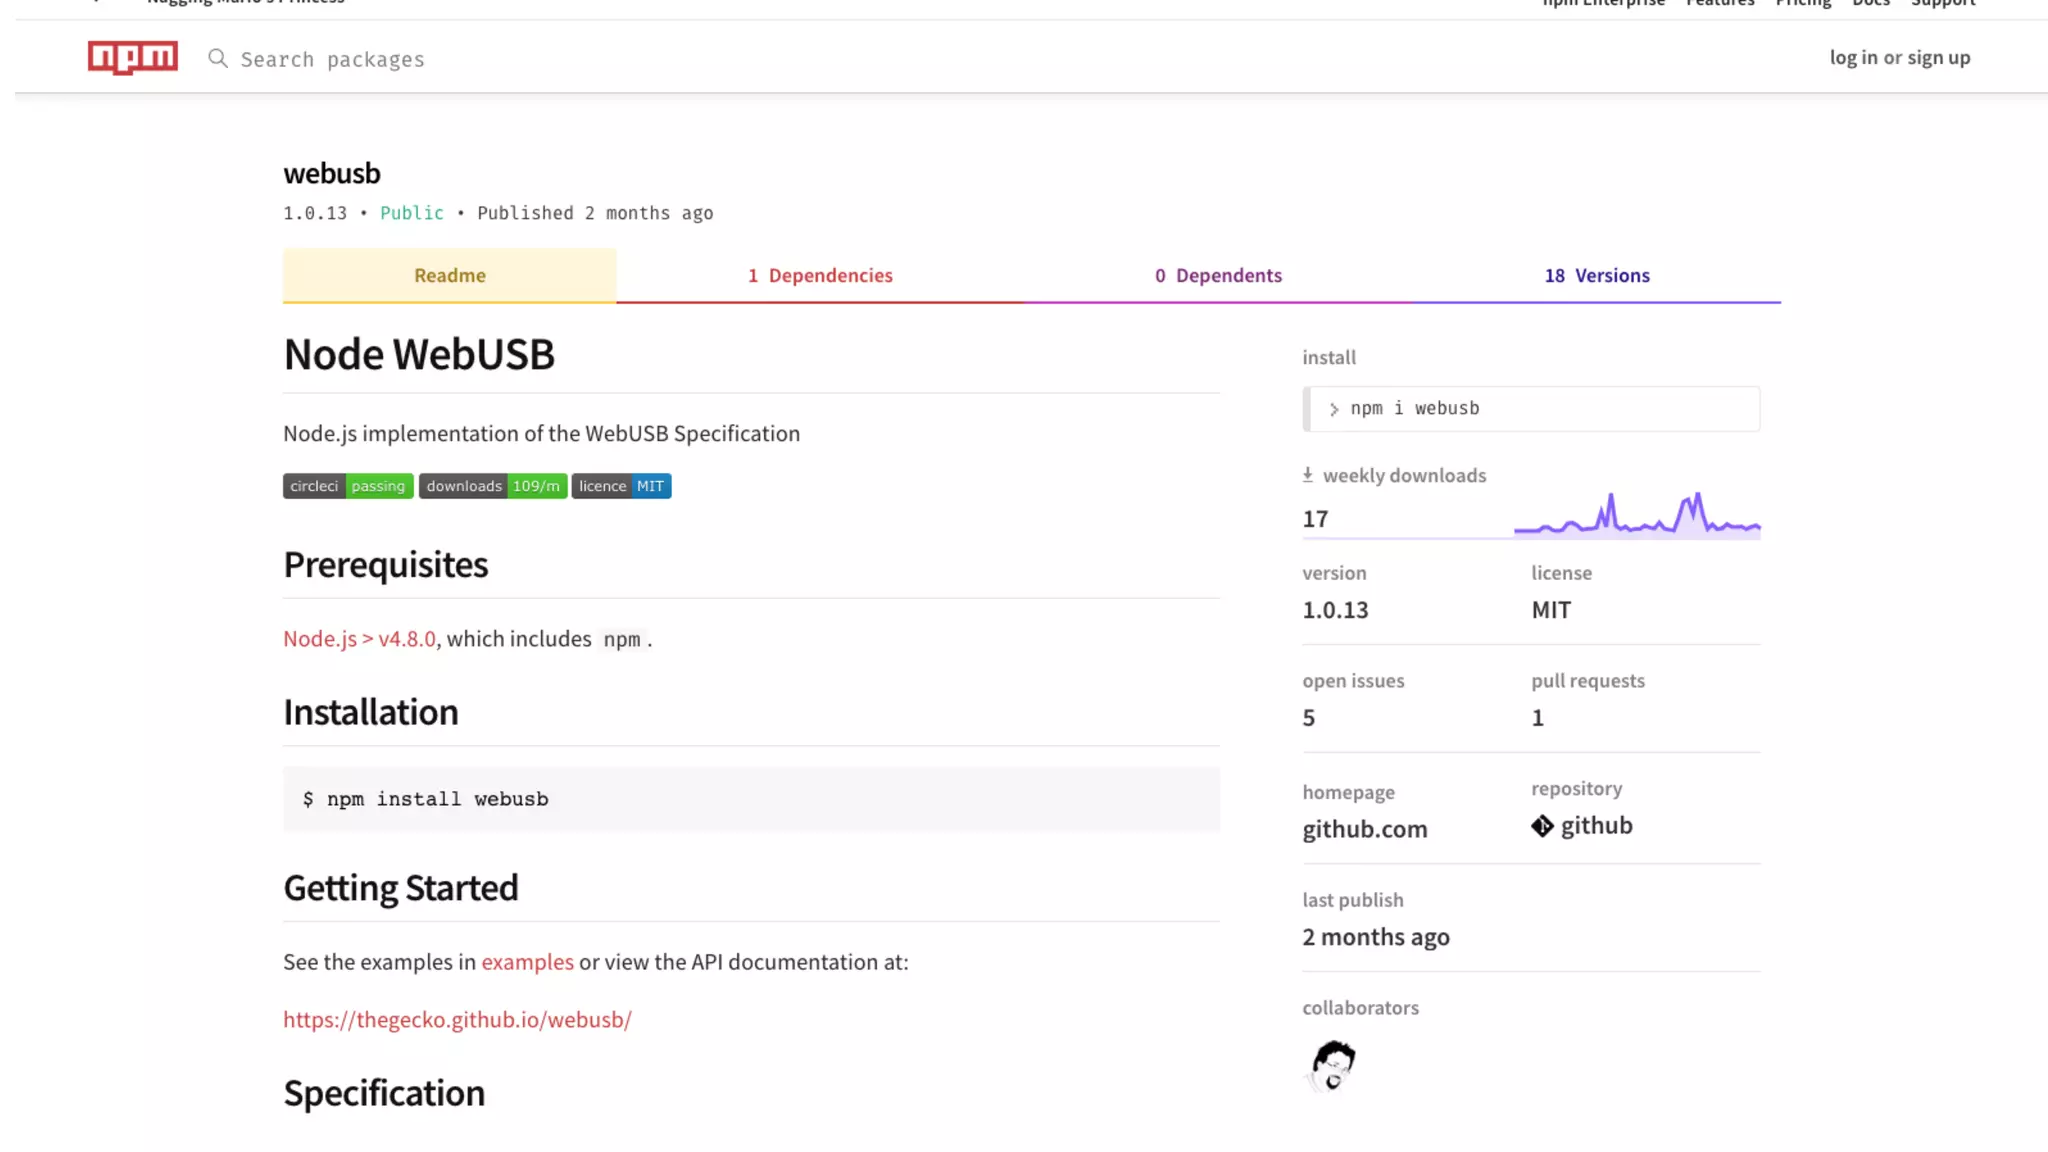Image resolution: width=2048 pixels, height=1152 pixels.
Task: Click the sign up link
Action: tap(1938, 57)
